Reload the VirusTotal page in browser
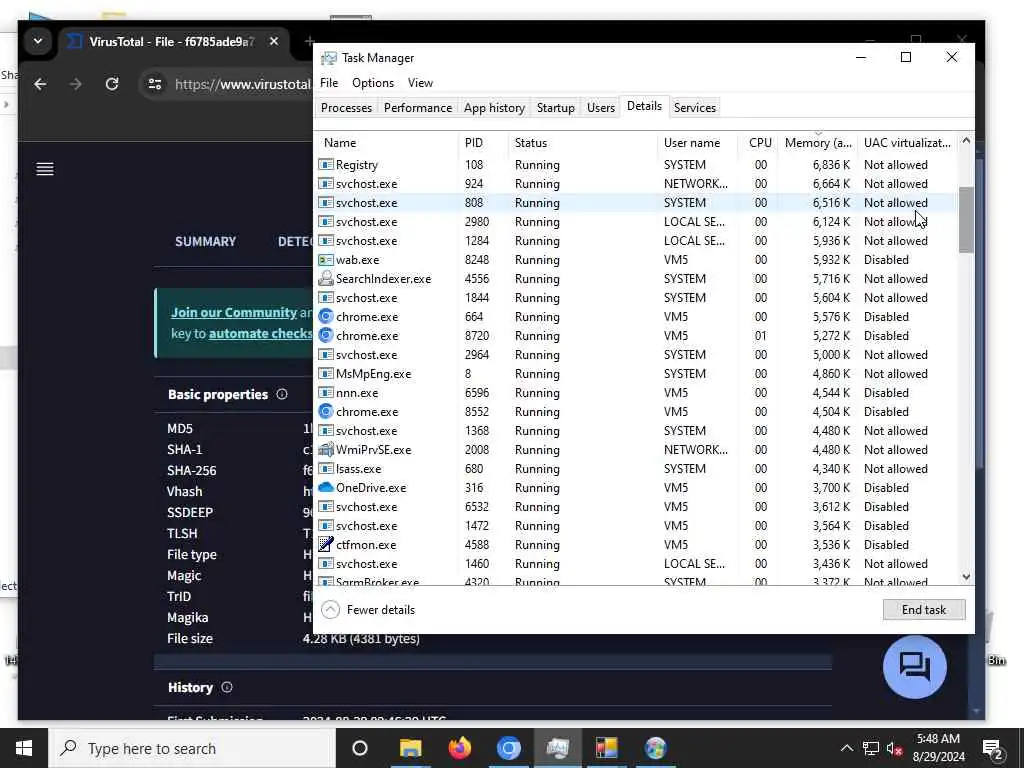Screen dimensions: 1024x768 pos(112,84)
